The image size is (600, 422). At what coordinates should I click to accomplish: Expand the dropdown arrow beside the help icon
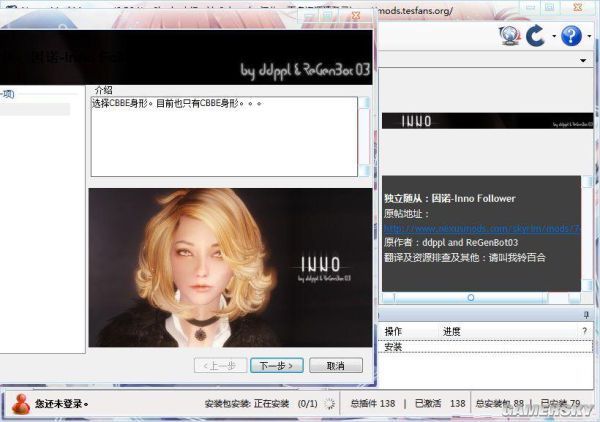[589, 36]
